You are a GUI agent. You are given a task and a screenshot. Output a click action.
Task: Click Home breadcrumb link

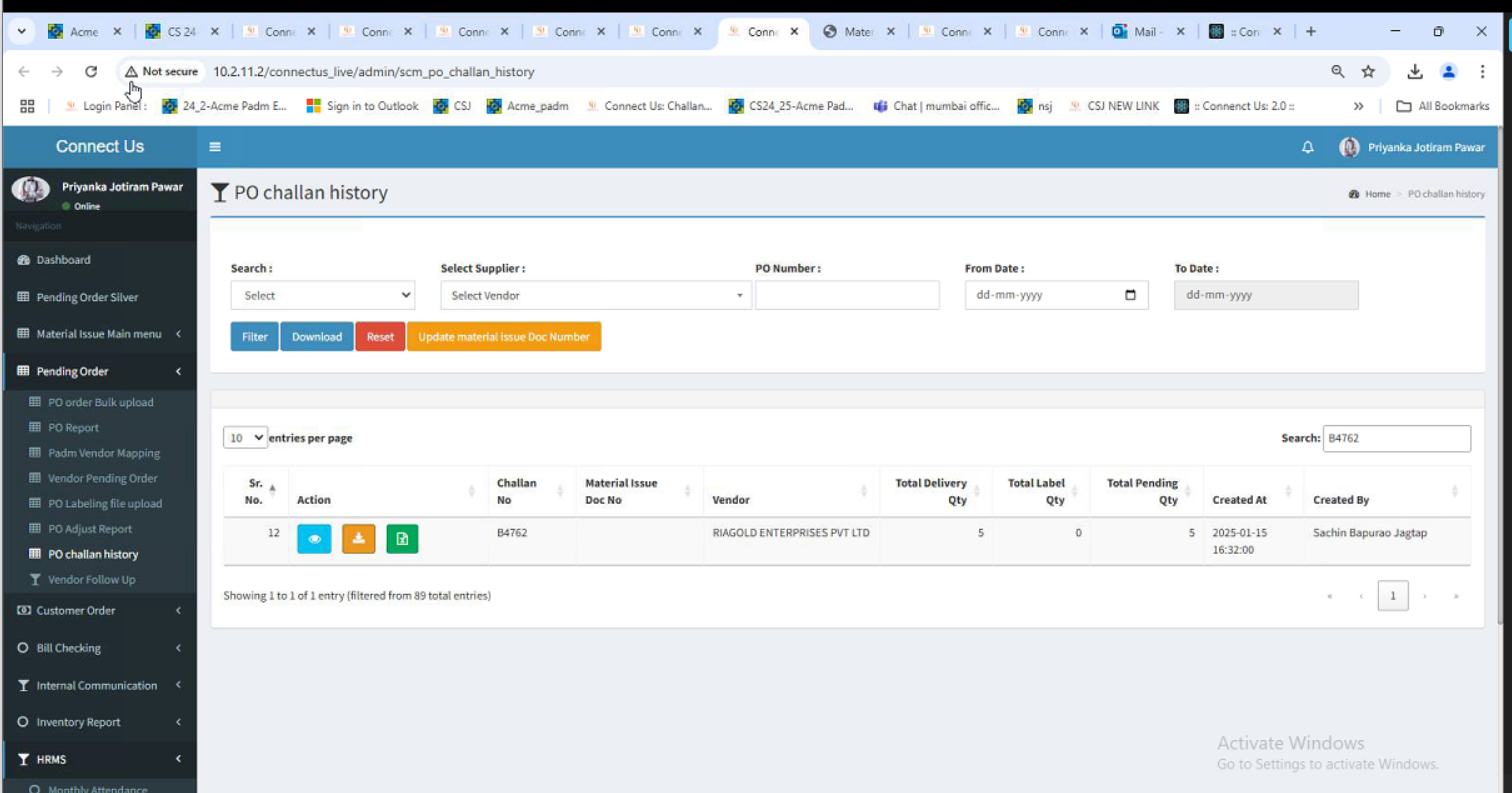click(x=1378, y=194)
